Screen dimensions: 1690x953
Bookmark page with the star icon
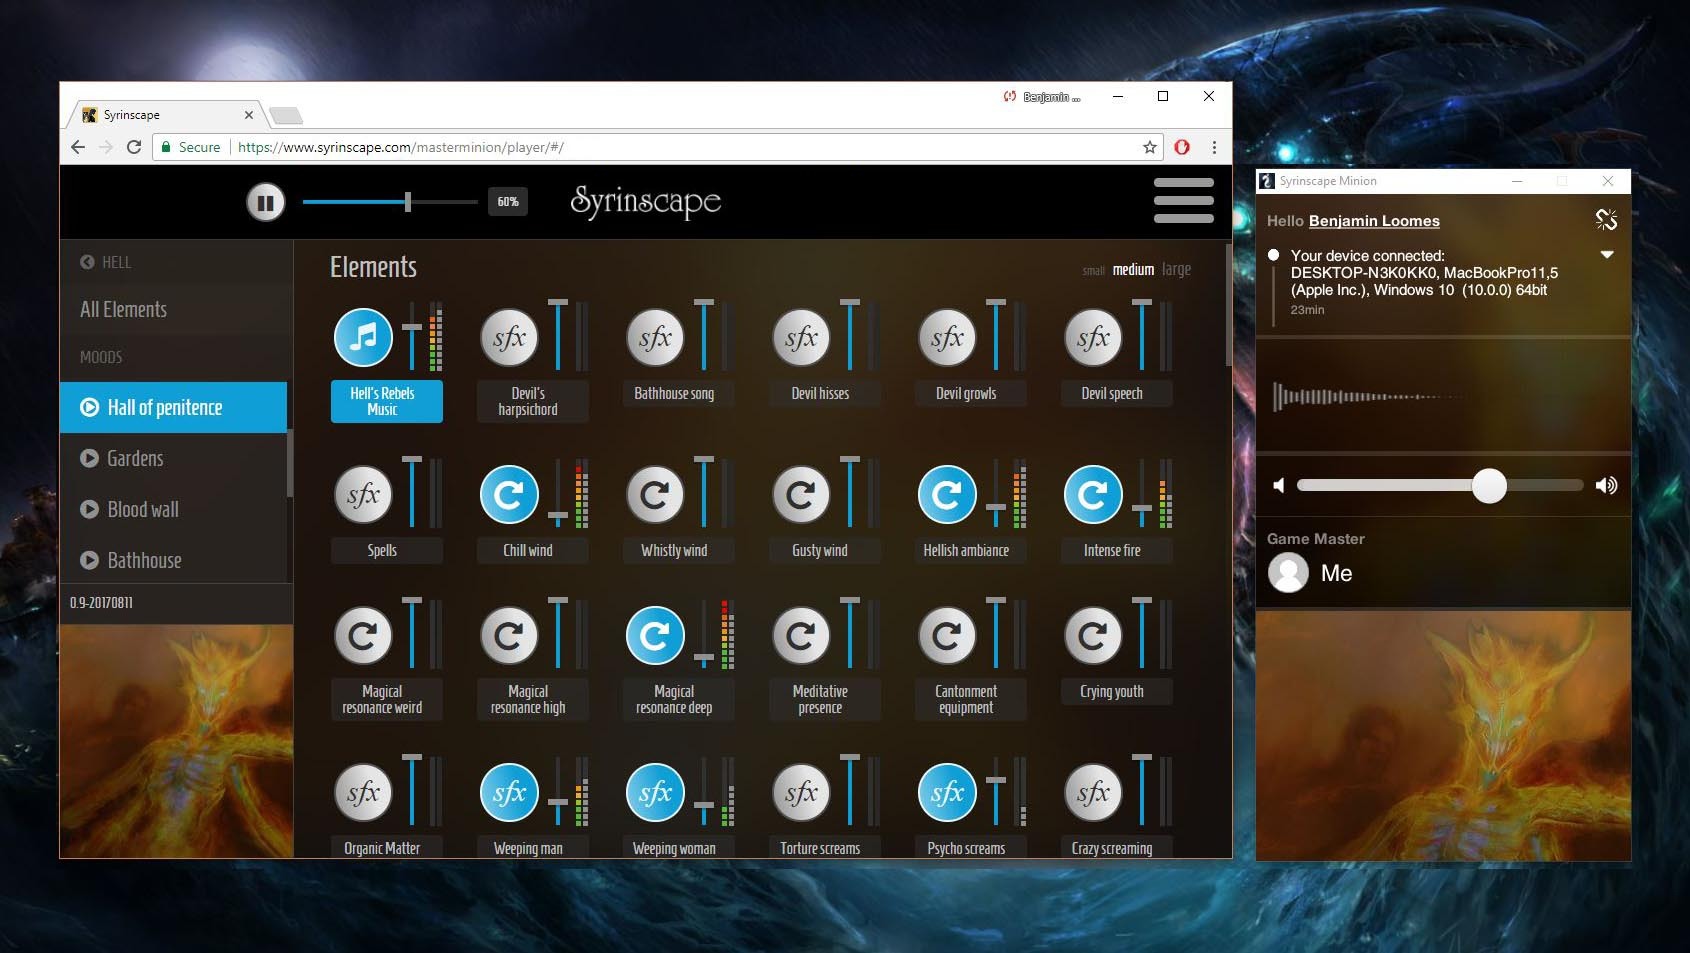pos(1150,147)
